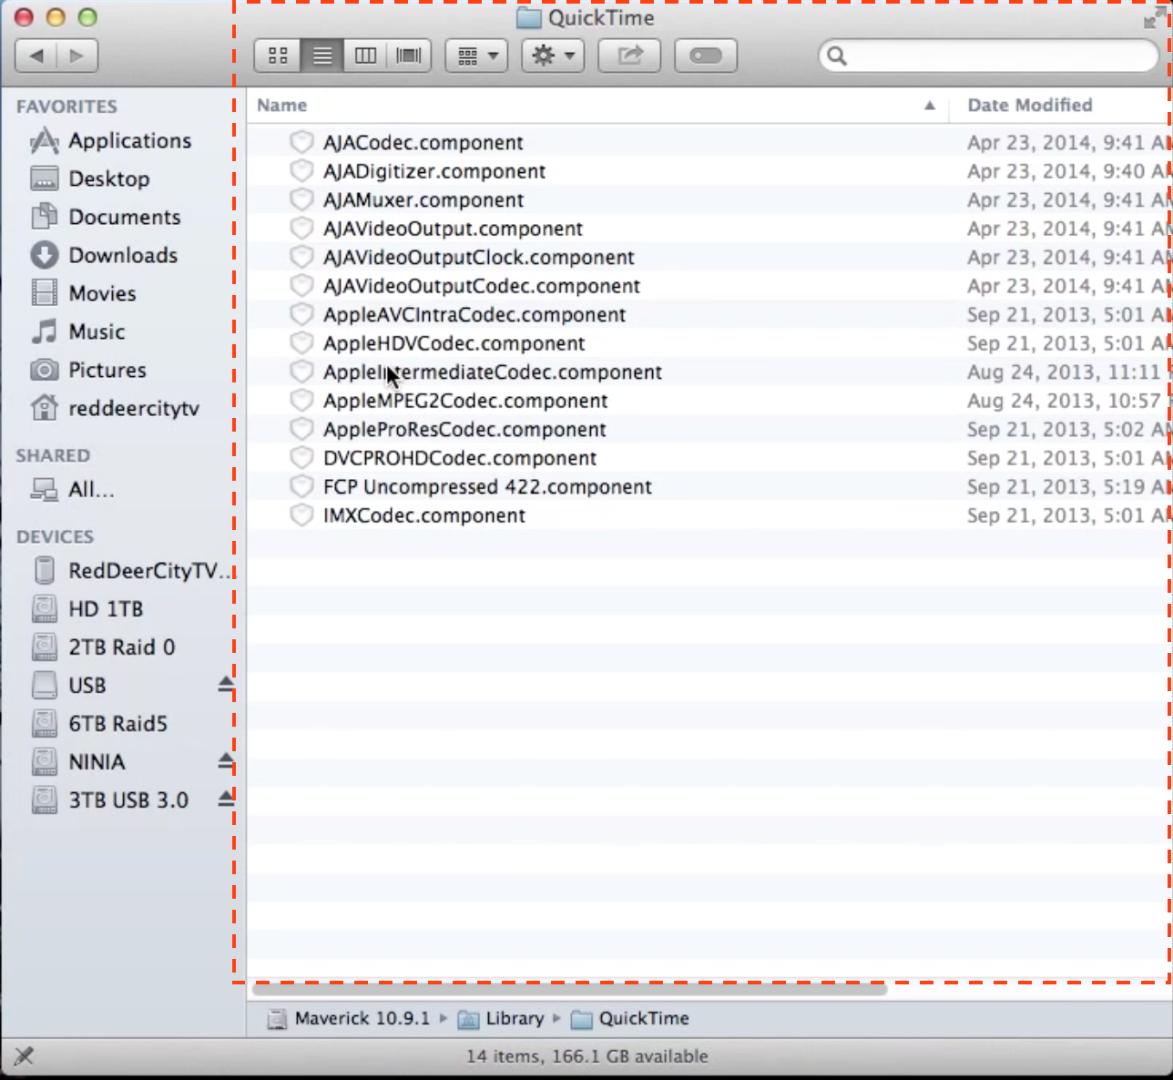
Task: Sort by the Date Modified column header
Action: [1060, 105]
